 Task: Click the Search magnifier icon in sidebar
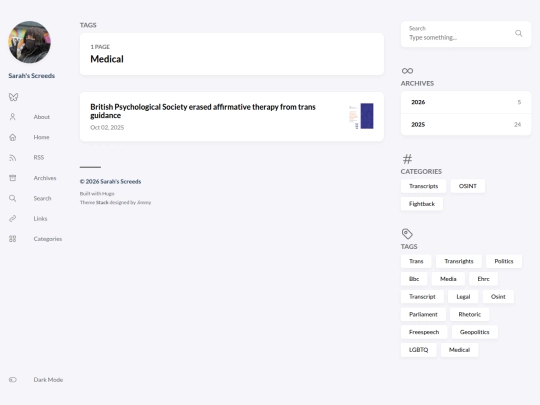(x=13, y=198)
